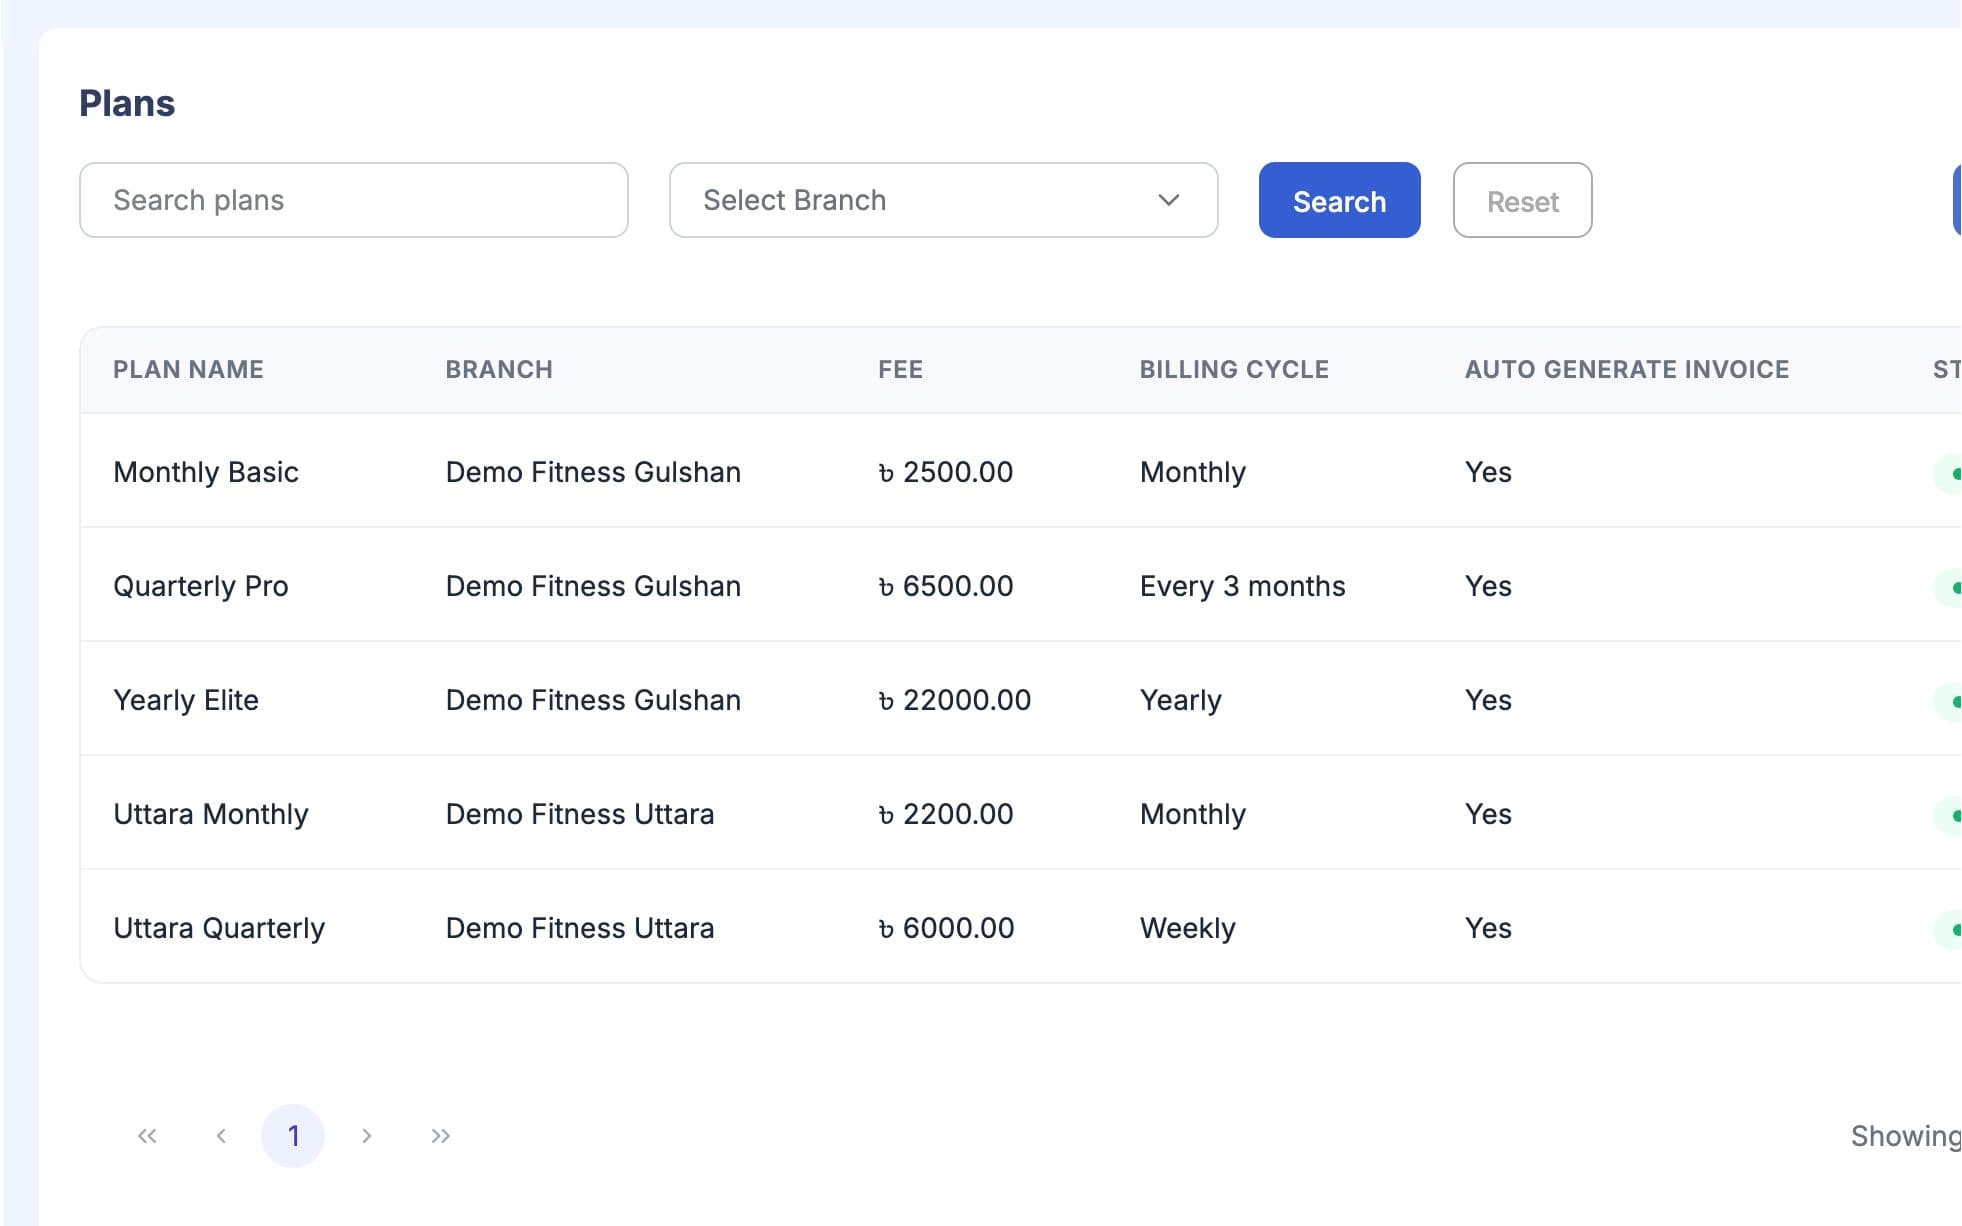Go to first page double-chevron icon
1962x1226 pixels.
[x=147, y=1136]
